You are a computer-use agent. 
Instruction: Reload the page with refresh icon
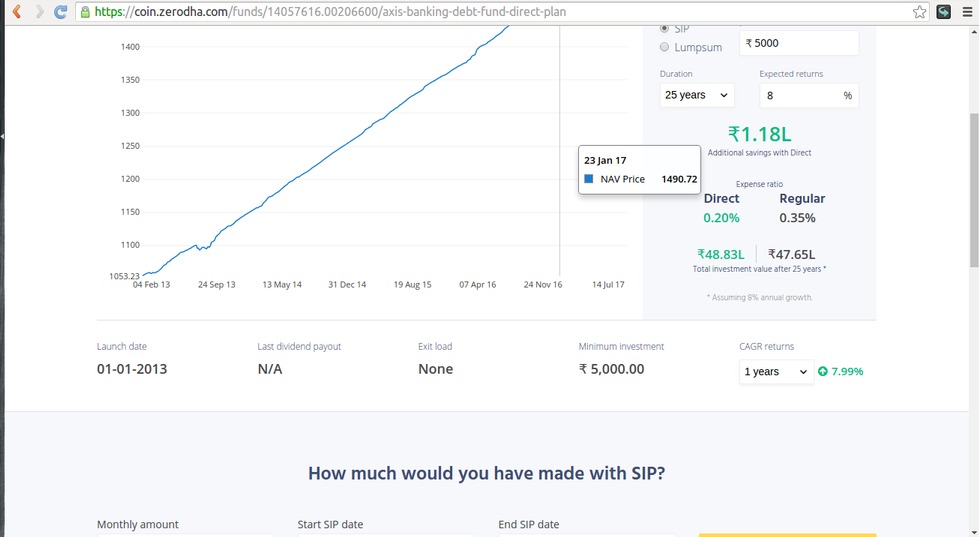point(61,11)
